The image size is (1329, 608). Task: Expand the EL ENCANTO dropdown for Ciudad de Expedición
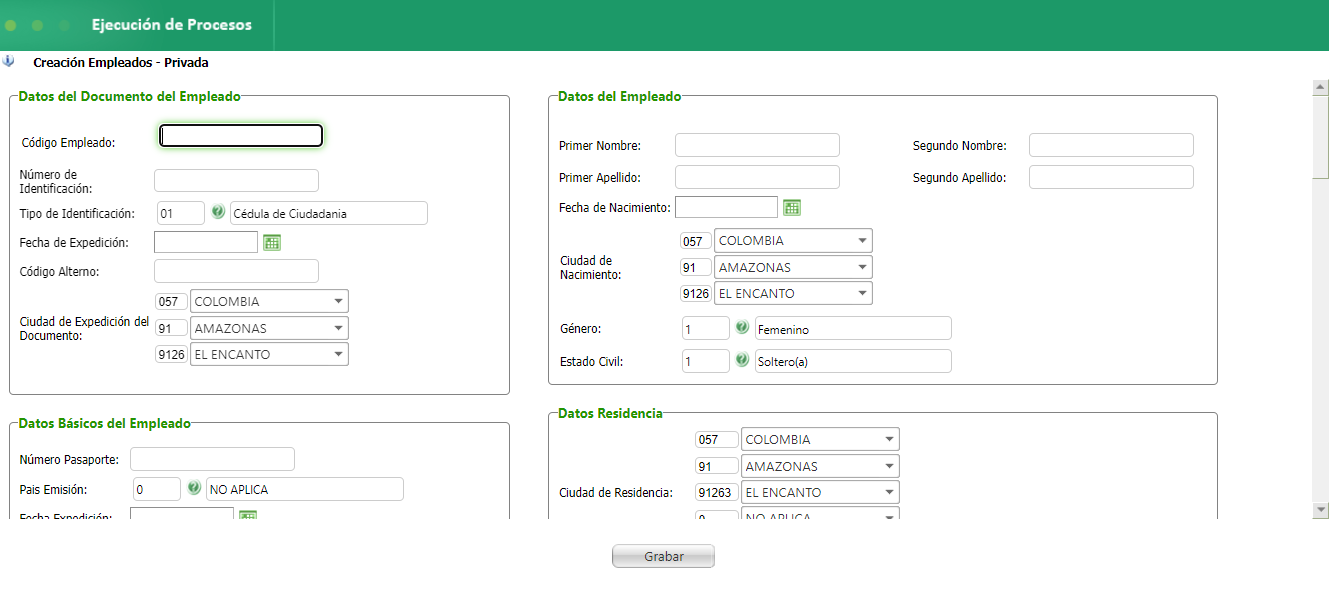coord(339,354)
